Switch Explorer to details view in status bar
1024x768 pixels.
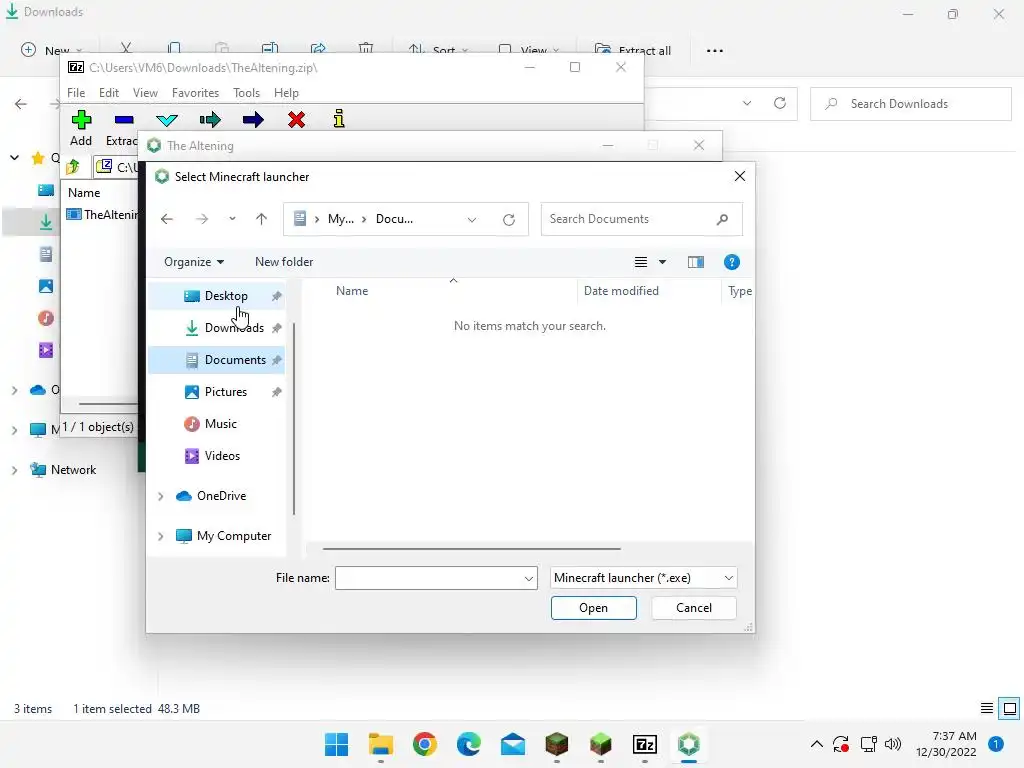coord(987,709)
